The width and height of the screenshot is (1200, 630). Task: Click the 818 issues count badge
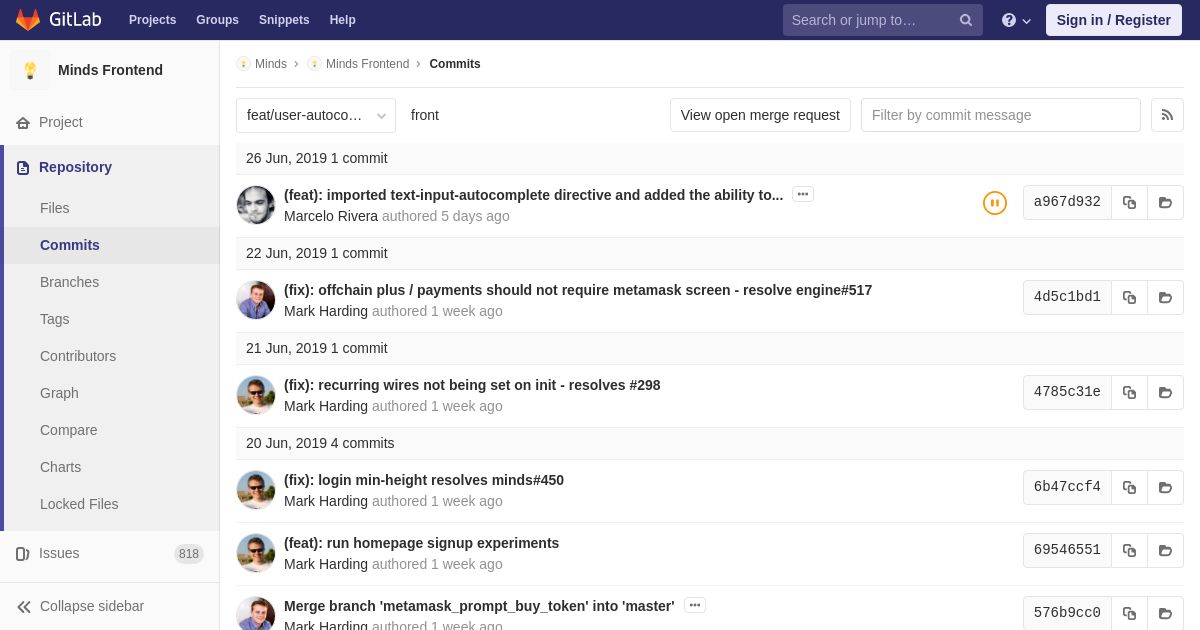click(x=189, y=554)
